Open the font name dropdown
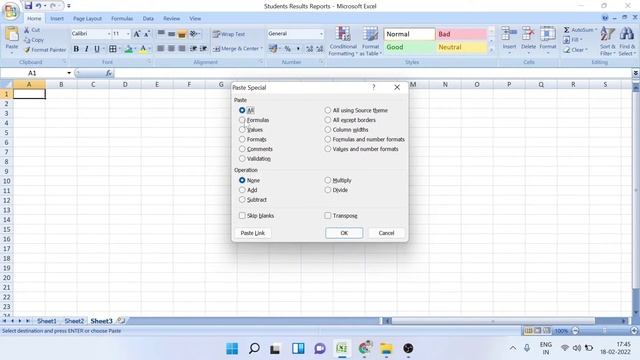Screen dimensions: 640x360 point(109,34)
